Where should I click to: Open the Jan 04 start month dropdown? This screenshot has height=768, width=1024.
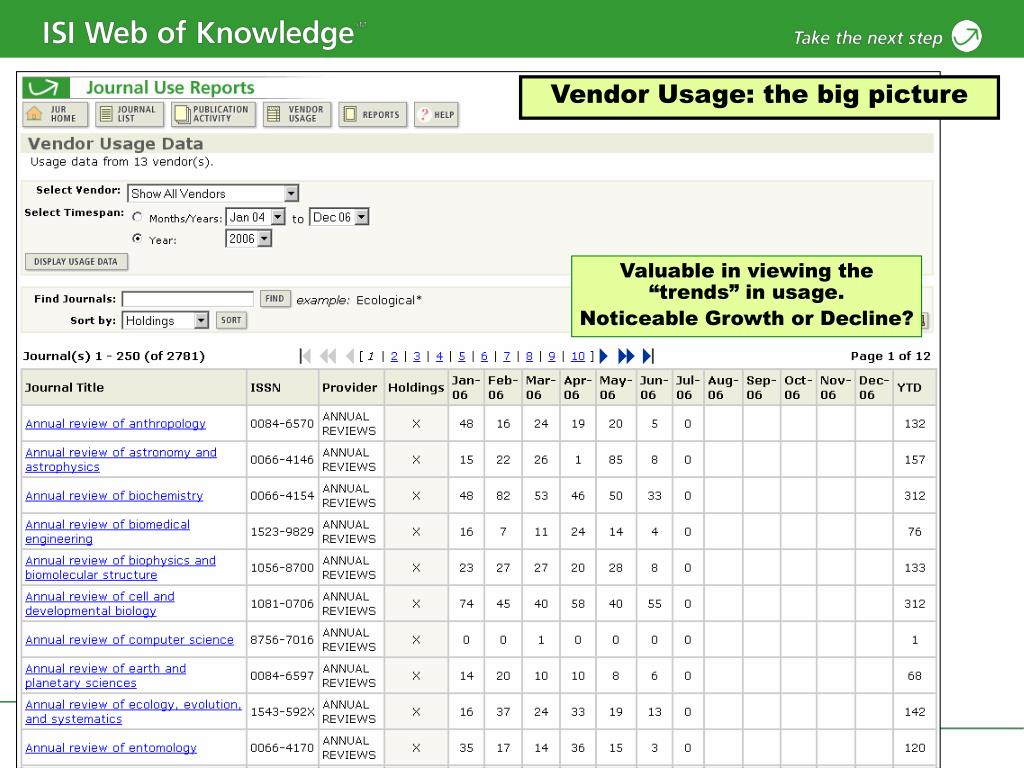tap(255, 217)
